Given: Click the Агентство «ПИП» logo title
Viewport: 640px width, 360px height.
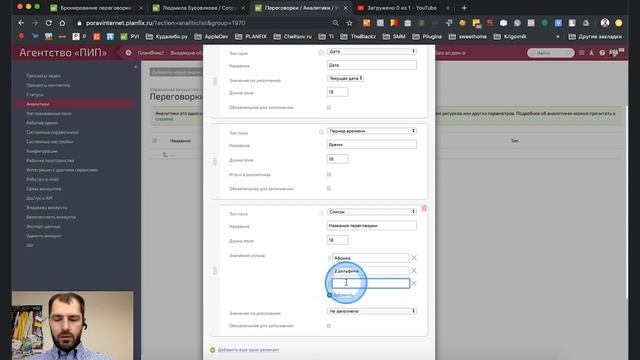Looking at the screenshot, I should pyautogui.click(x=63, y=53).
